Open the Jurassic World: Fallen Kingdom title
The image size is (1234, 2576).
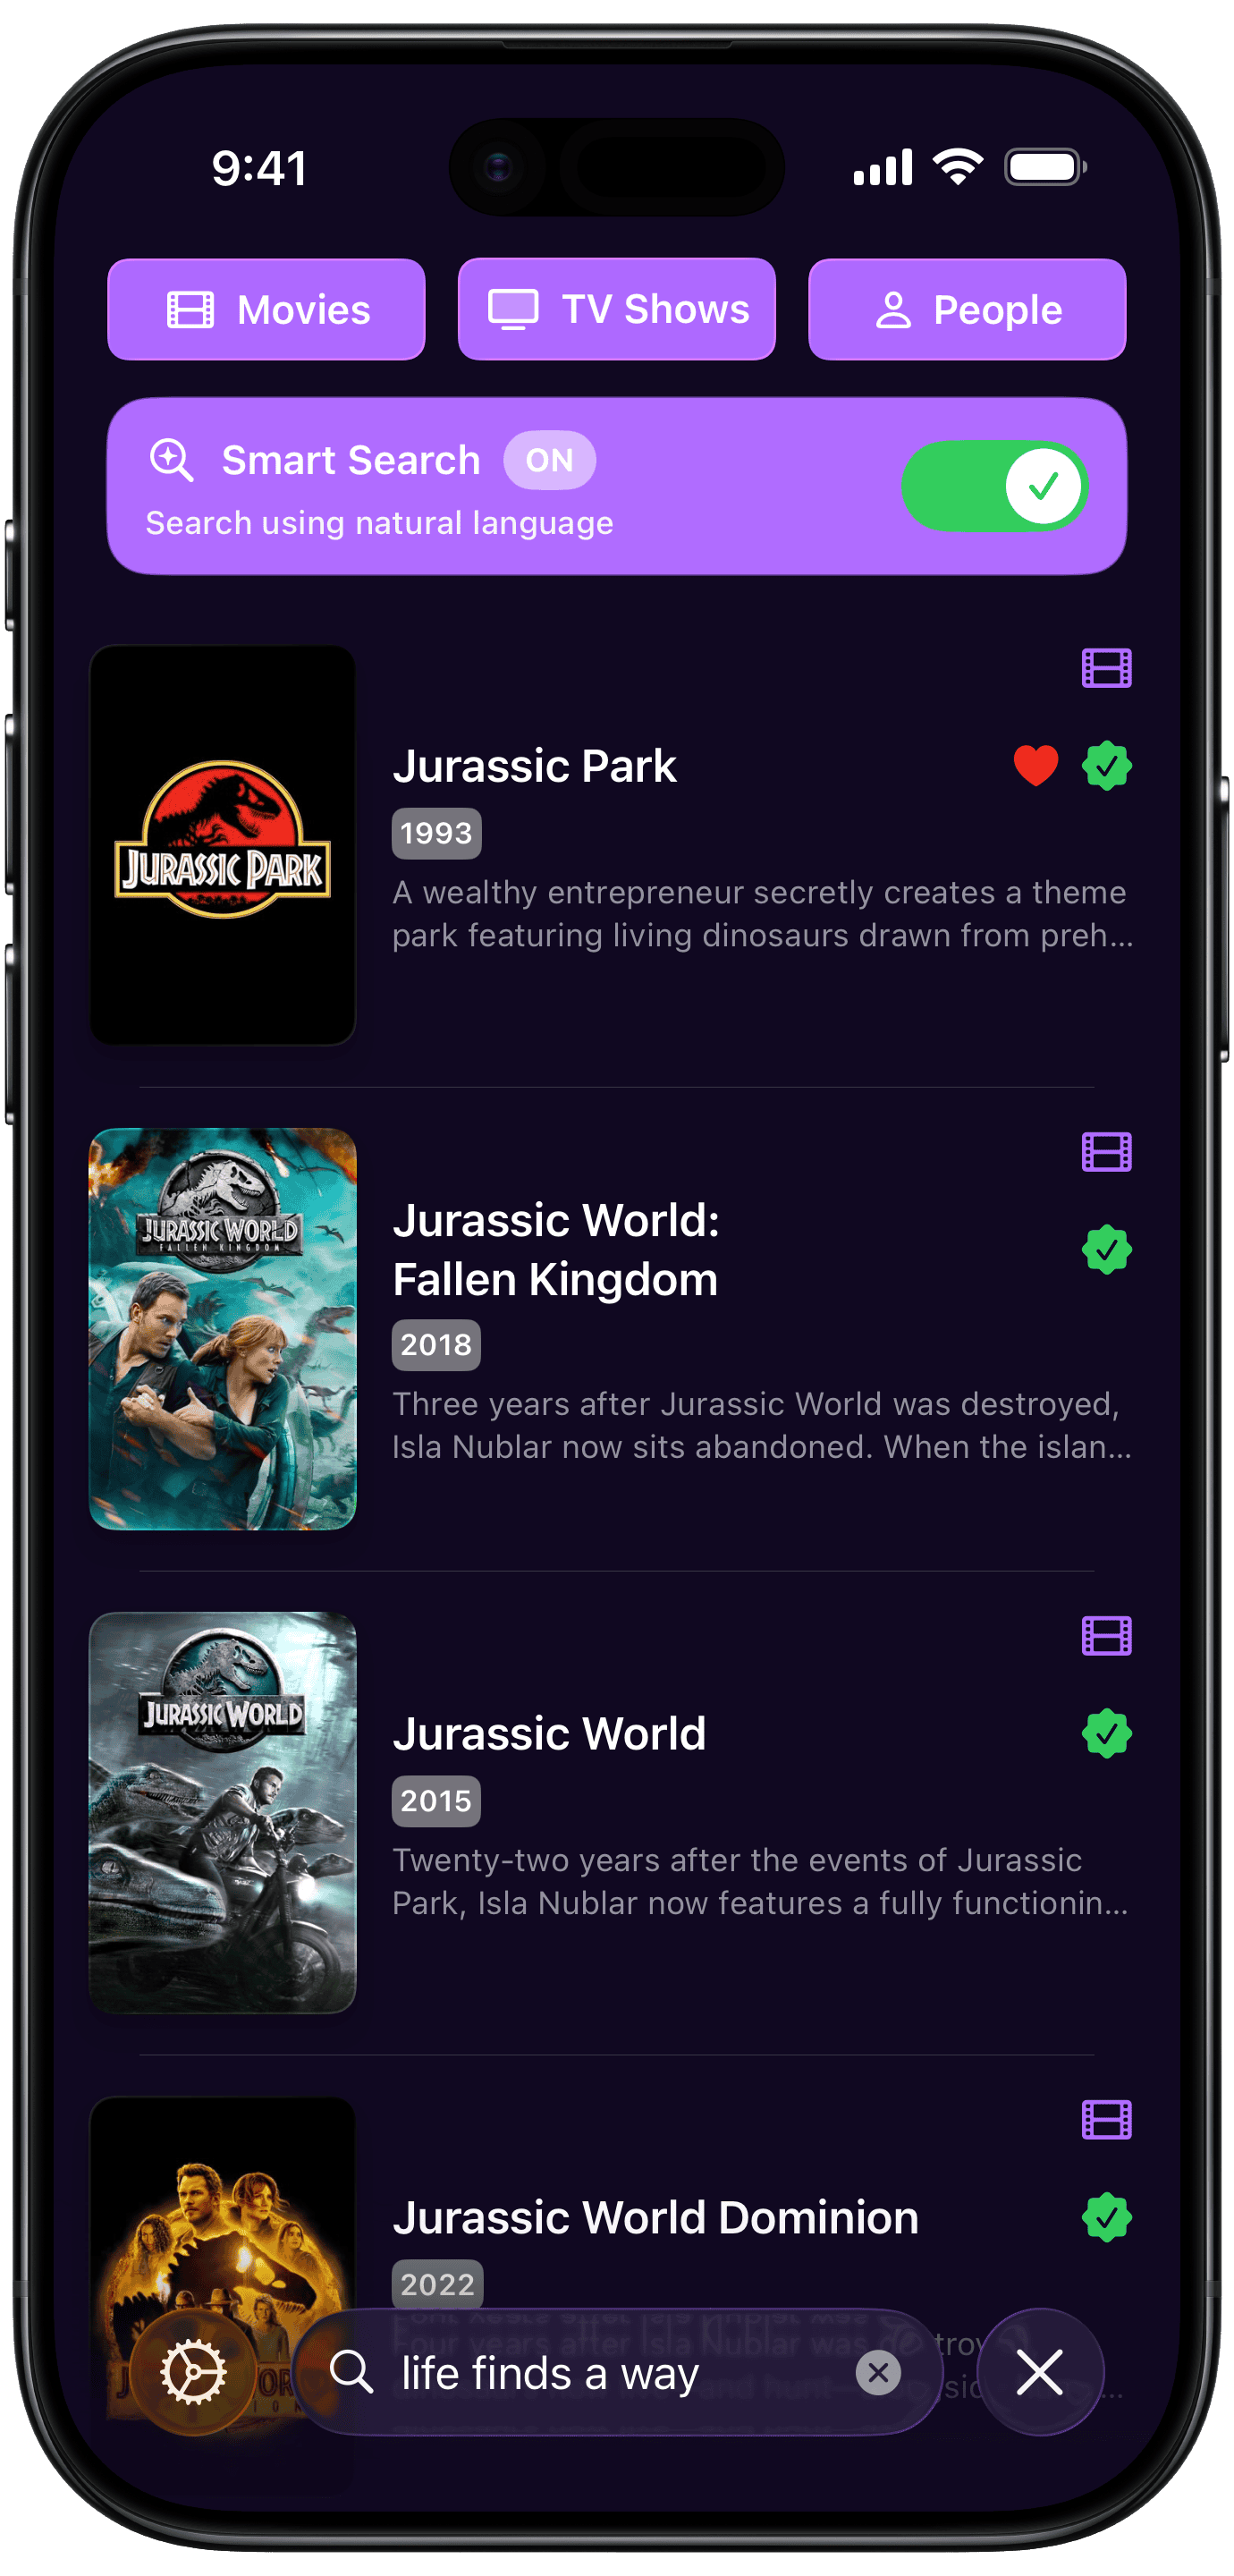coord(556,1250)
